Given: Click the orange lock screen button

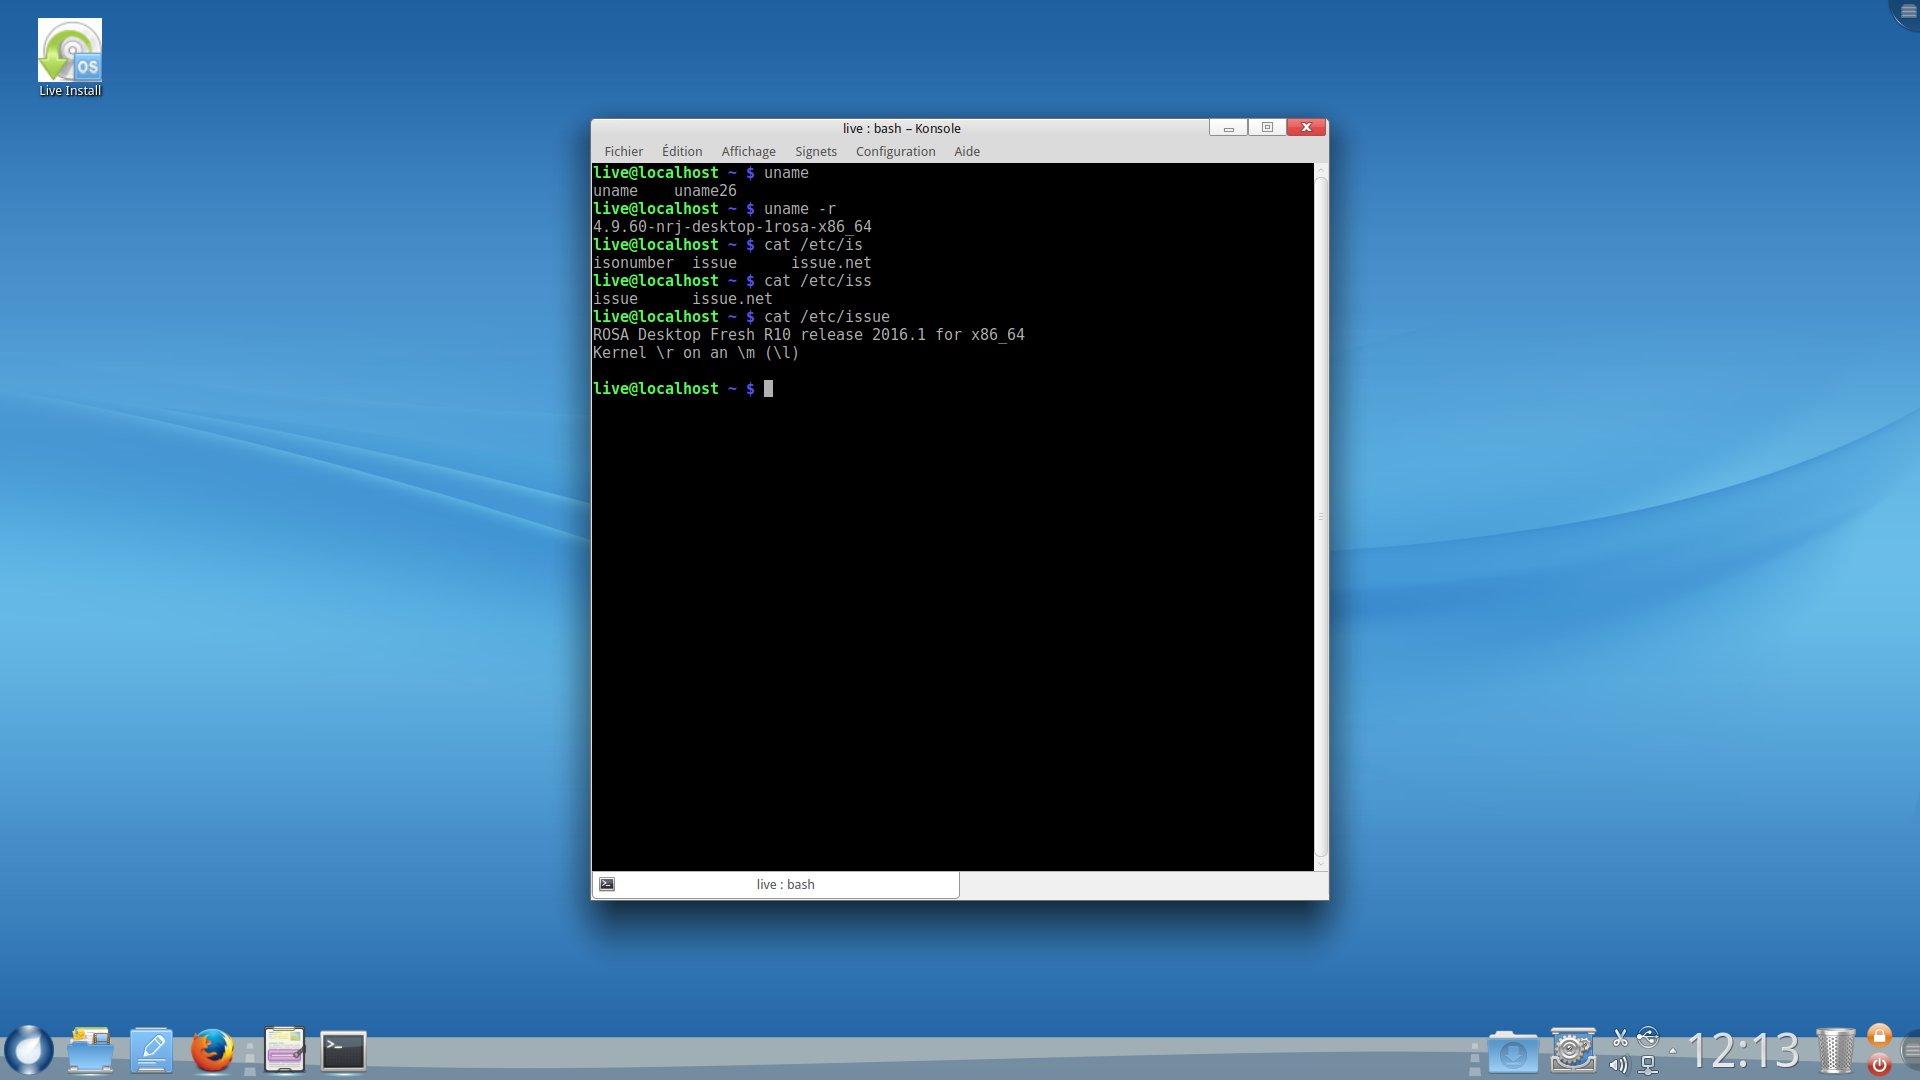Looking at the screenshot, I should coord(1879,1036).
